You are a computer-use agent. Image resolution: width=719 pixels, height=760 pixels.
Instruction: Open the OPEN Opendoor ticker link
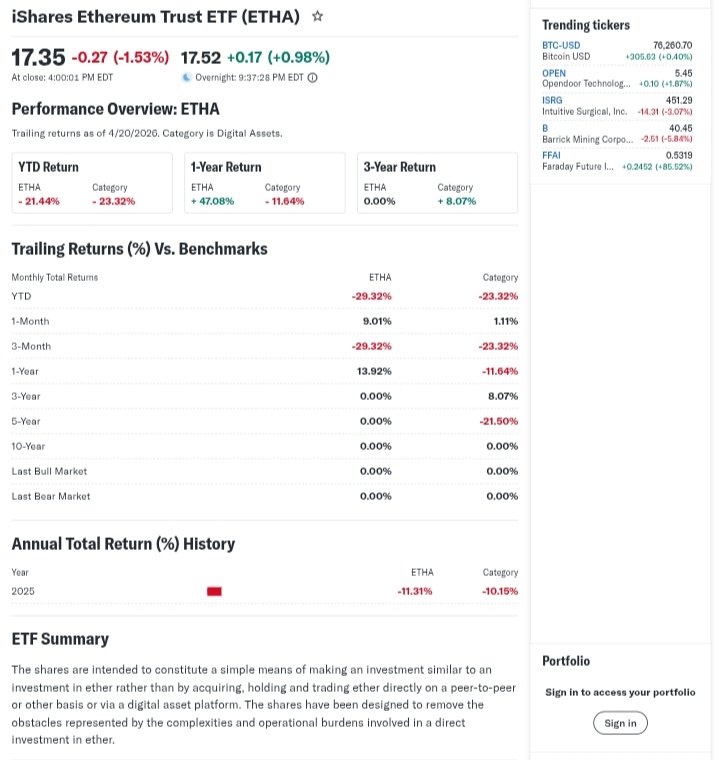pyautogui.click(x=554, y=73)
